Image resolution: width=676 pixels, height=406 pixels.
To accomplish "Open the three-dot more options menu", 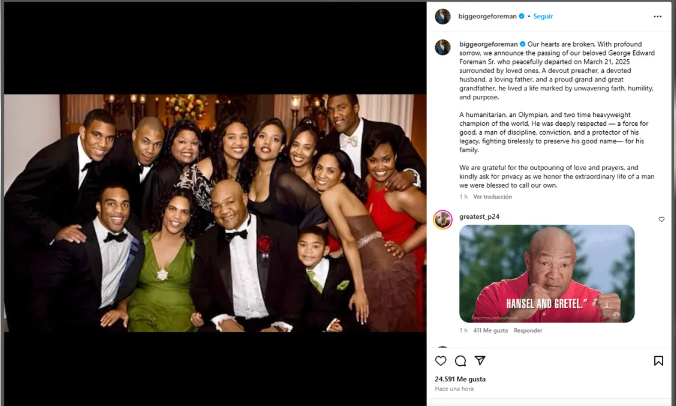I will [657, 17].
